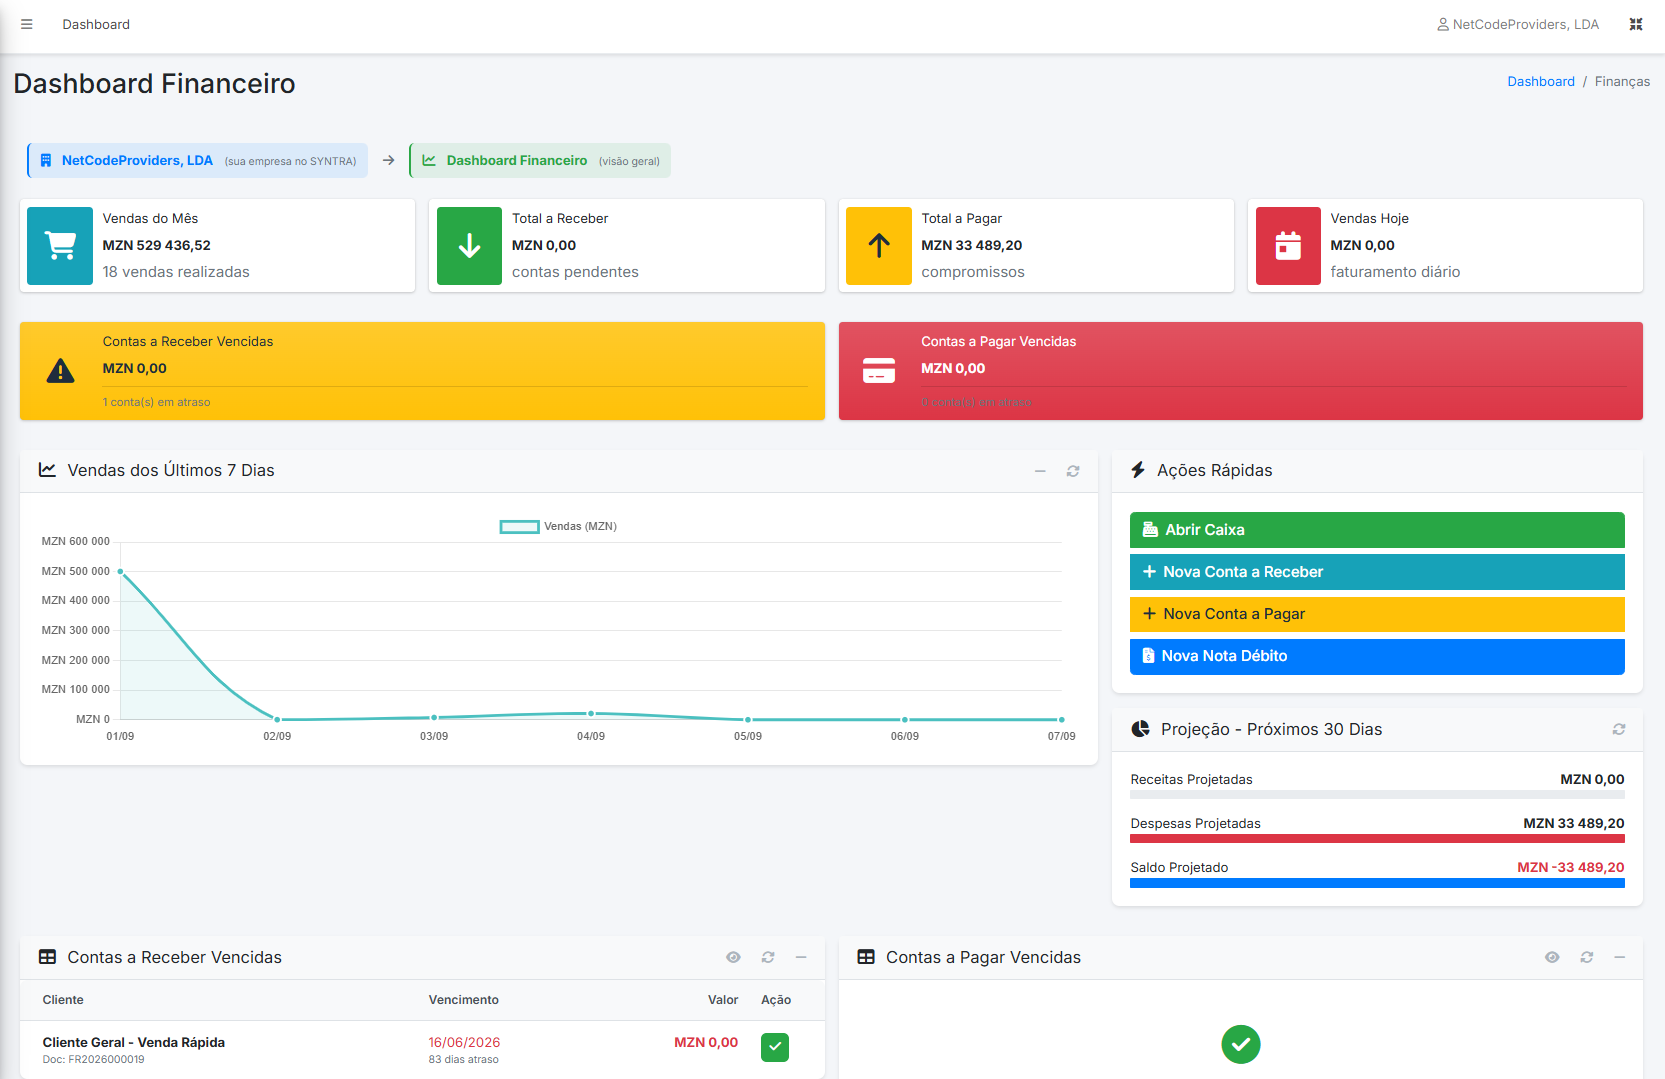The image size is (1665, 1079).
Task: Click the credit card icon on payables overdue card
Action: [x=879, y=371]
